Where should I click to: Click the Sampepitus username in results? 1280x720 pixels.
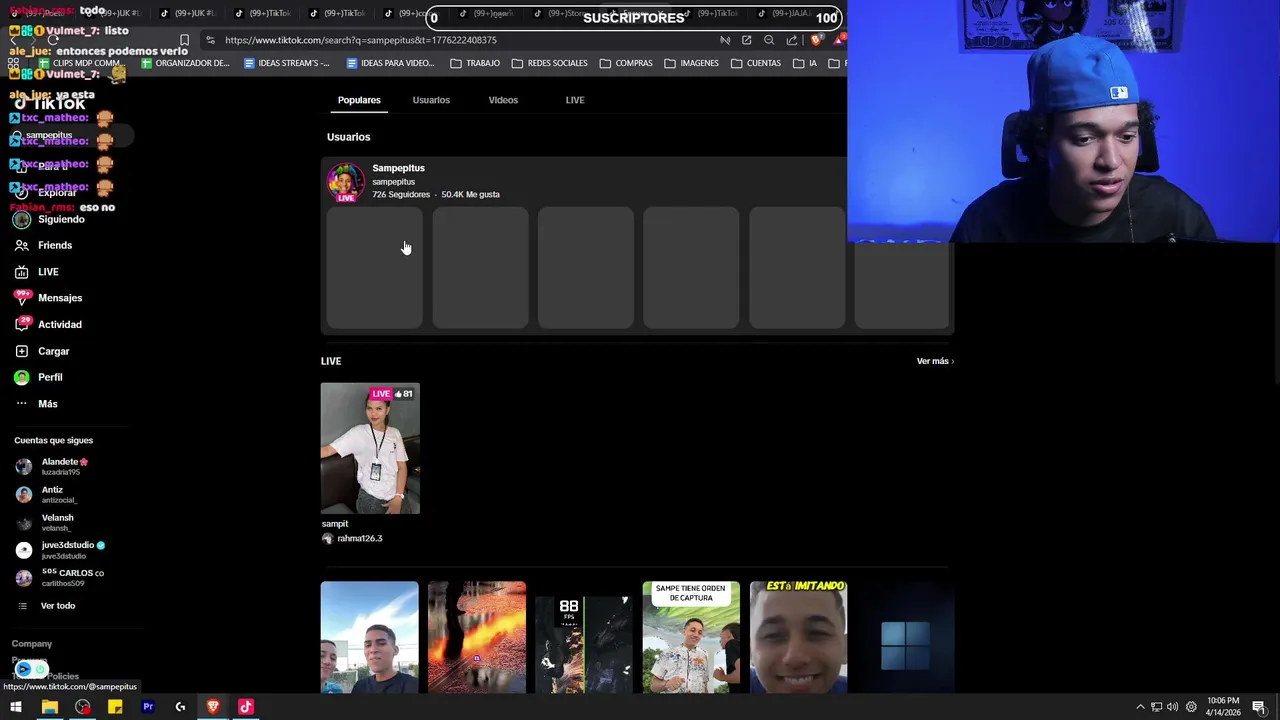pyautogui.click(x=398, y=168)
